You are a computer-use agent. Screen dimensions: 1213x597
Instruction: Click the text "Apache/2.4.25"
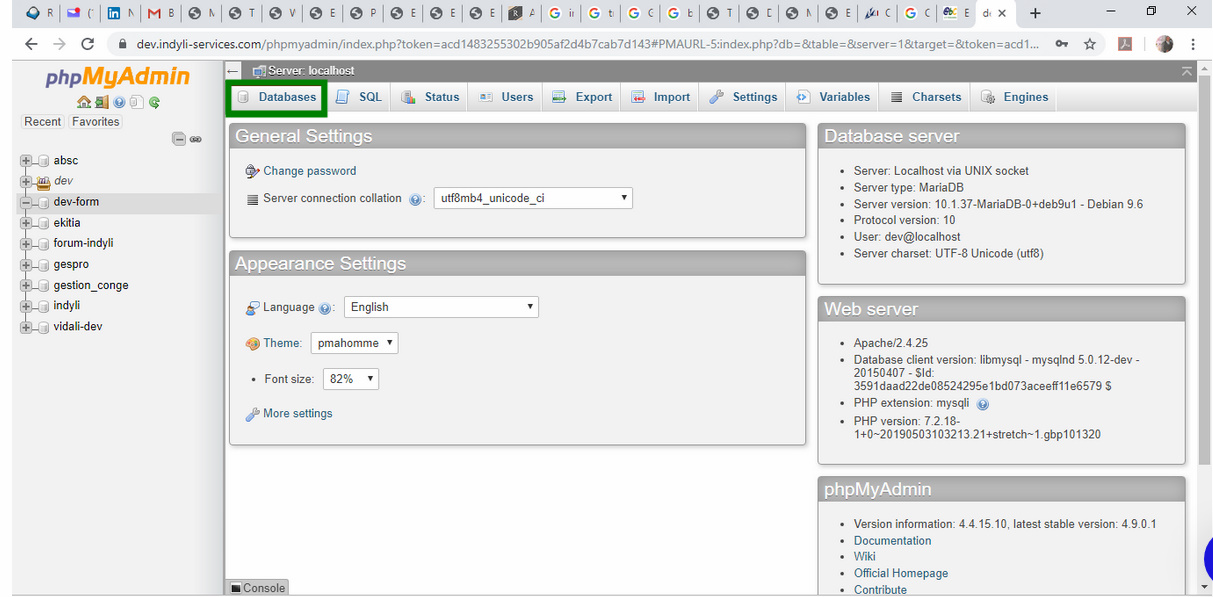coord(890,343)
